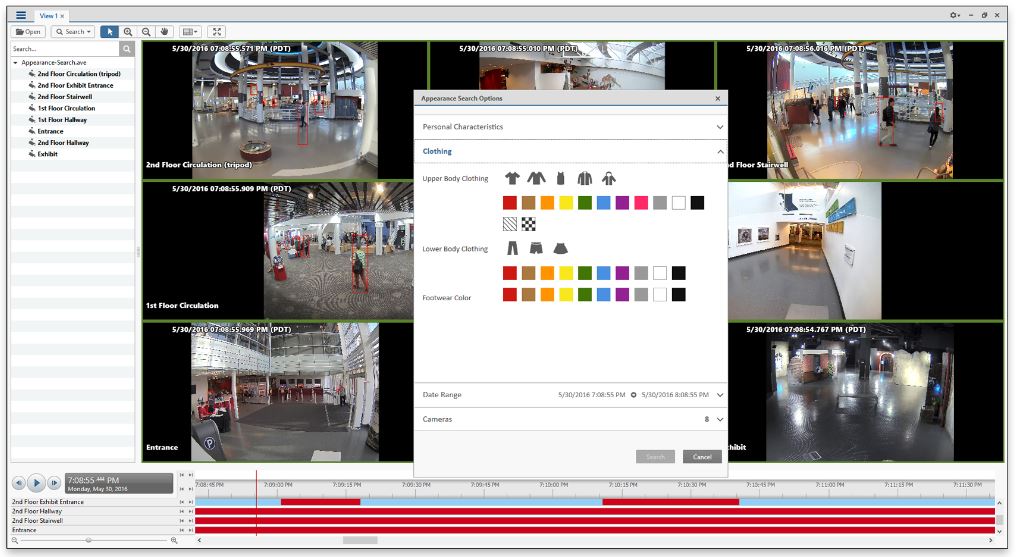Pick blue for lower body clothing
Screen dimensions: 1018x557
pyautogui.click(x=604, y=273)
